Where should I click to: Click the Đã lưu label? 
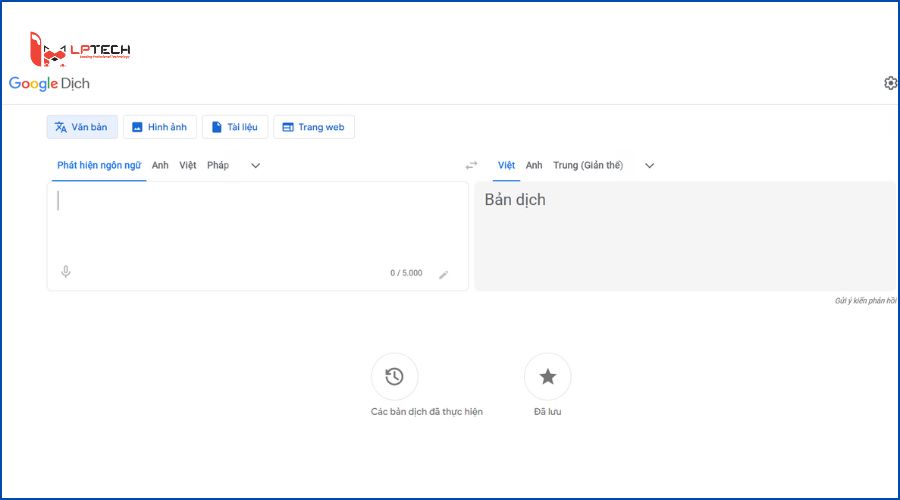tap(548, 412)
